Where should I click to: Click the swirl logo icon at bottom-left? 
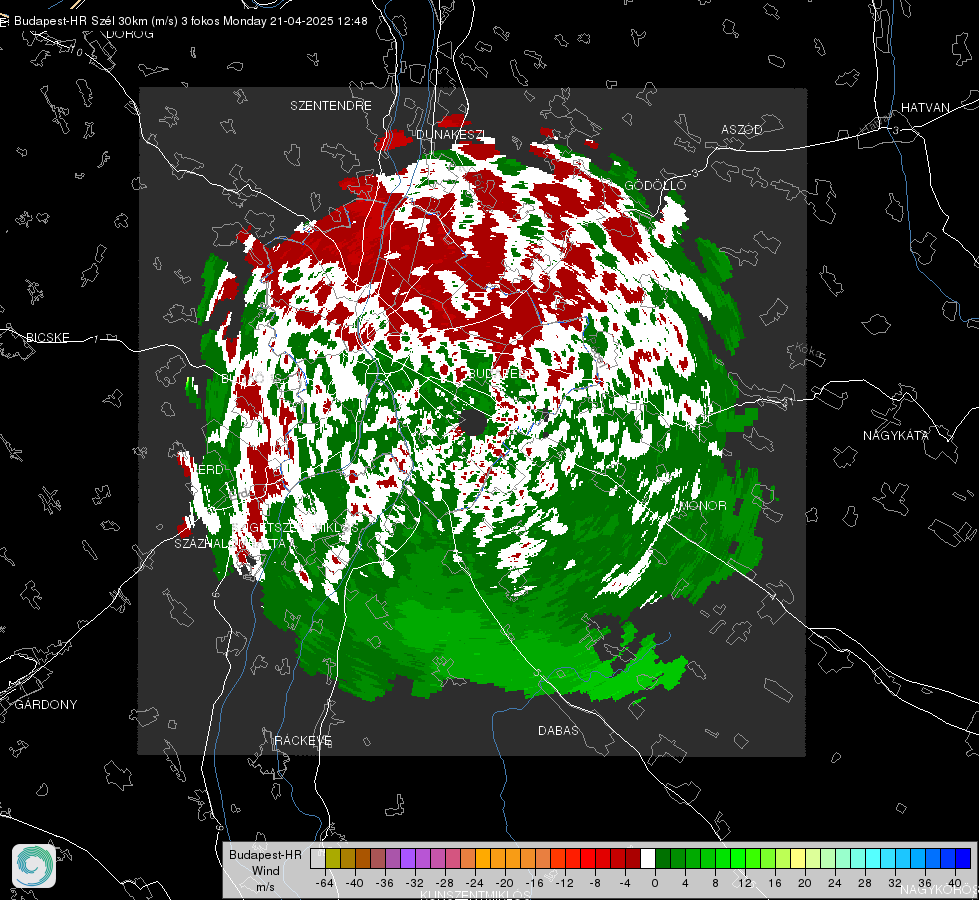(x=34, y=866)
